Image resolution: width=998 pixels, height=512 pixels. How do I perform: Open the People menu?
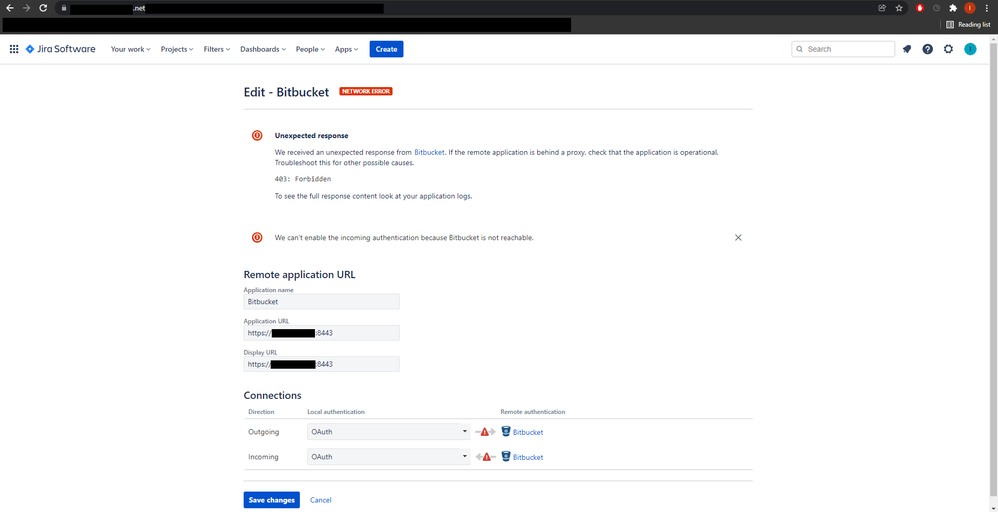(x=311, y=49)
